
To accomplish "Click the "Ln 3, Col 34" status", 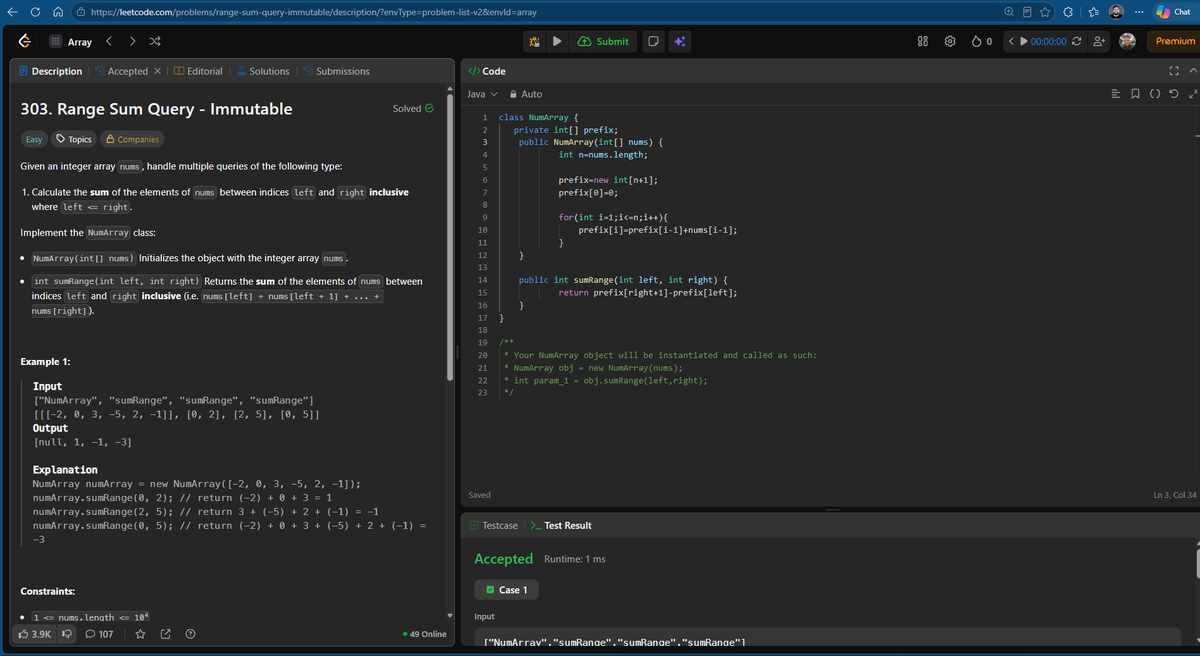I will click(1174, 495).
